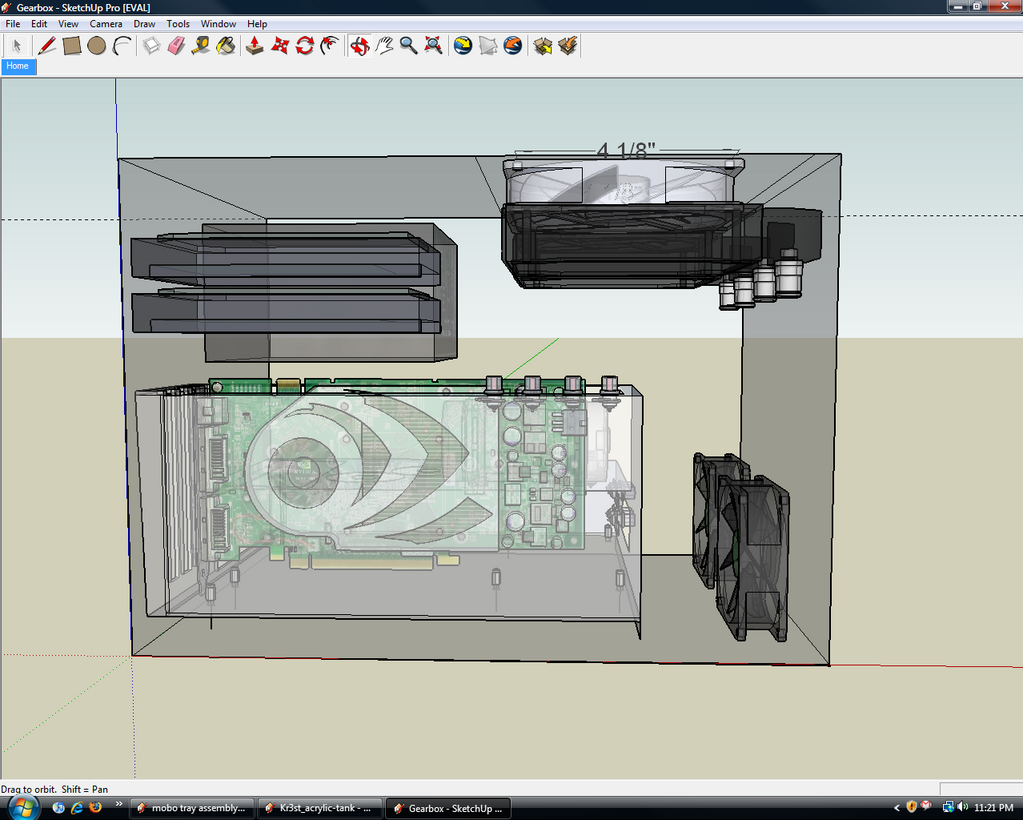Viewport: 1023px width, 820px height.
Task: Click the network connection tray icon
Action: tap(949, 808)
